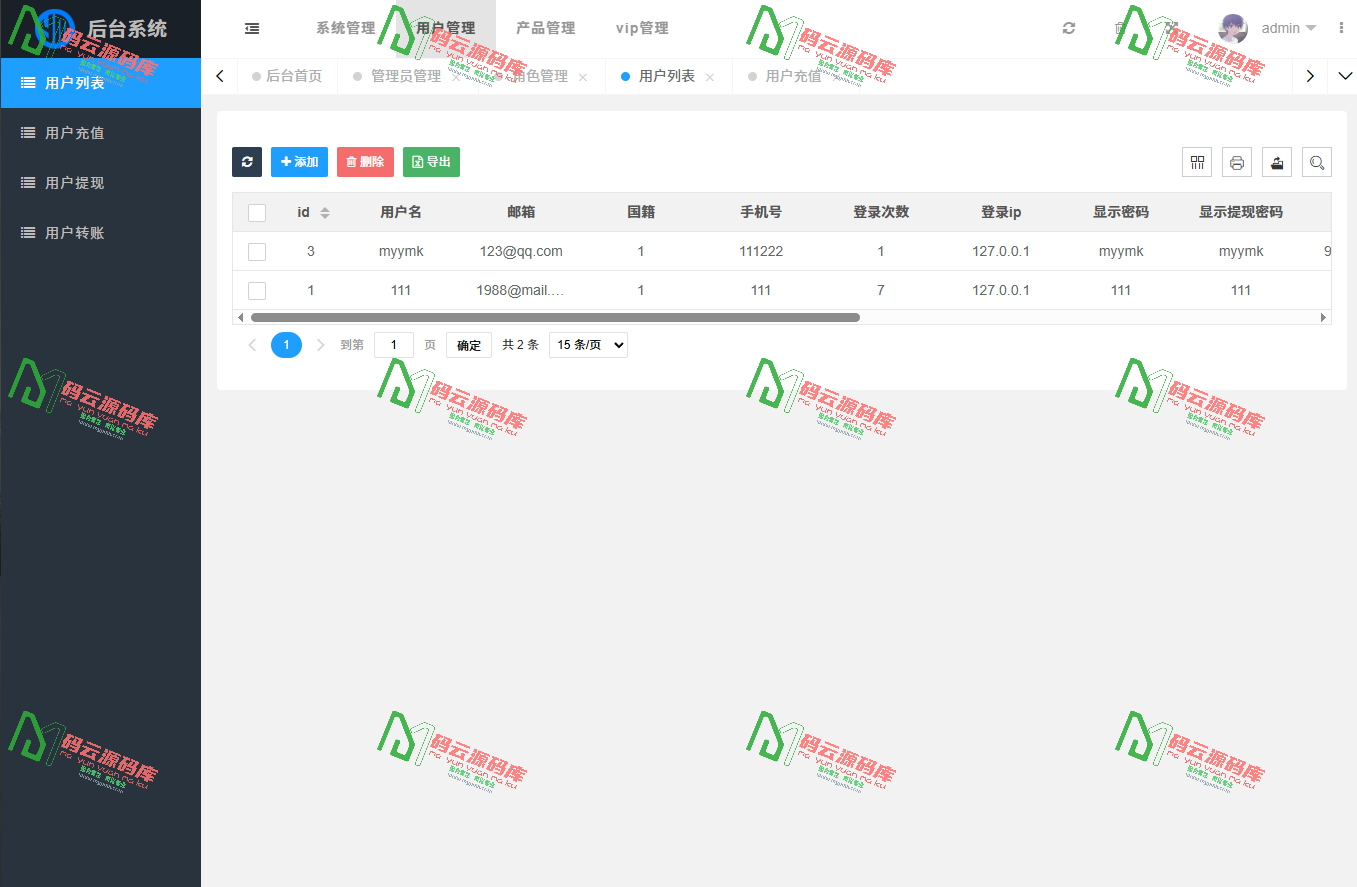The width and height of the screenshot is (1357, 887).
Task: Select the checkbox for user myymk
Action: [x=257, y=251]
